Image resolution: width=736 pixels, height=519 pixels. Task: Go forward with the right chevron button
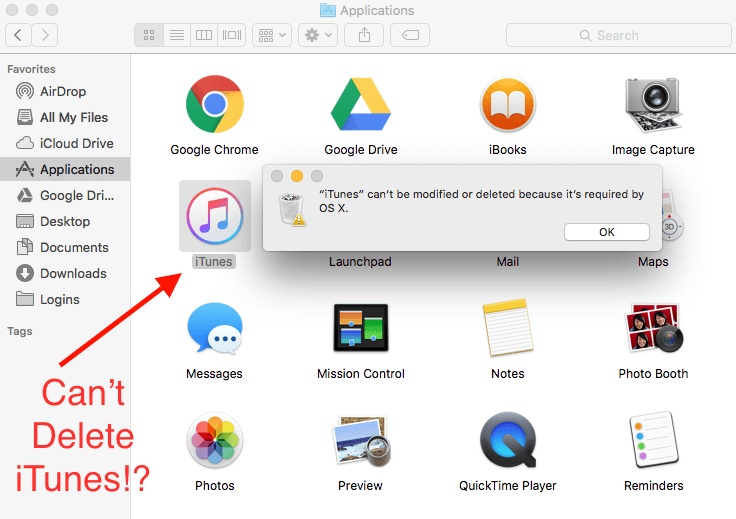[45, 35]
